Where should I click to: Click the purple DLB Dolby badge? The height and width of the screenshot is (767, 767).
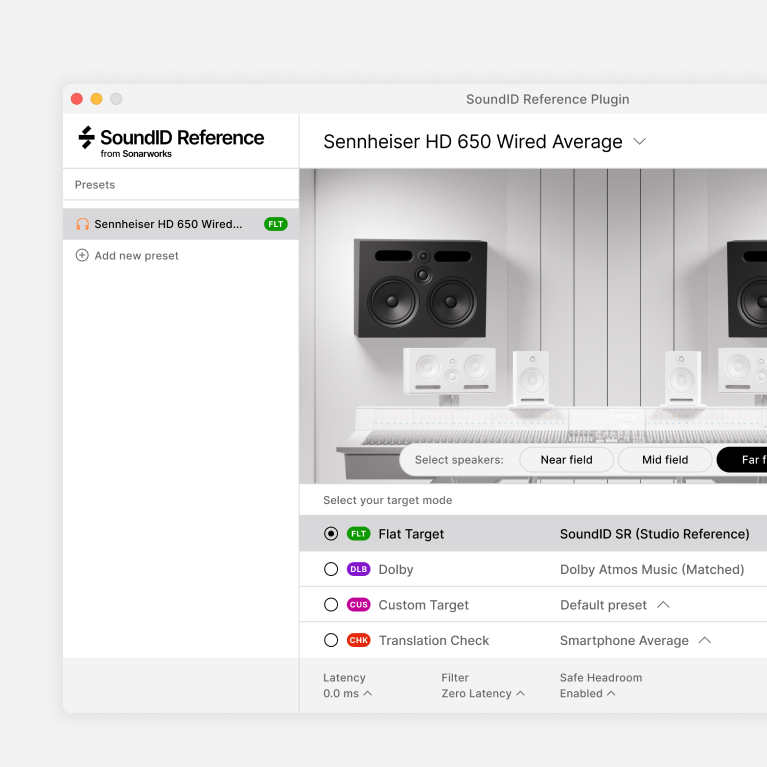pyautogui.click(x=358, y=570)
